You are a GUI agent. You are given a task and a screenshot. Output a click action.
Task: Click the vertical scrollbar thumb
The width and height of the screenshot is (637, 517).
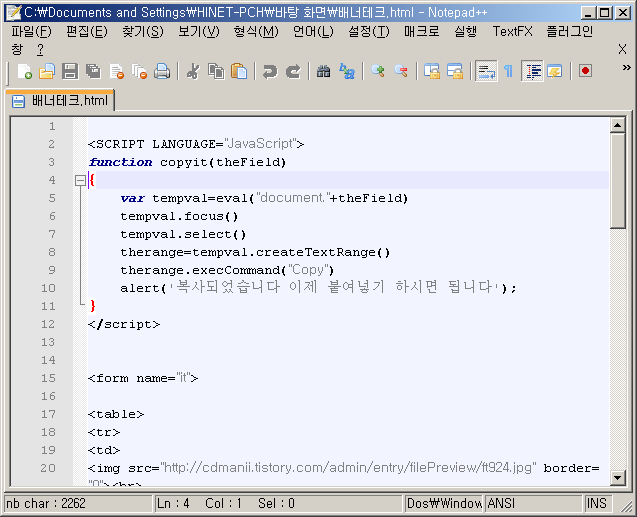617,181
